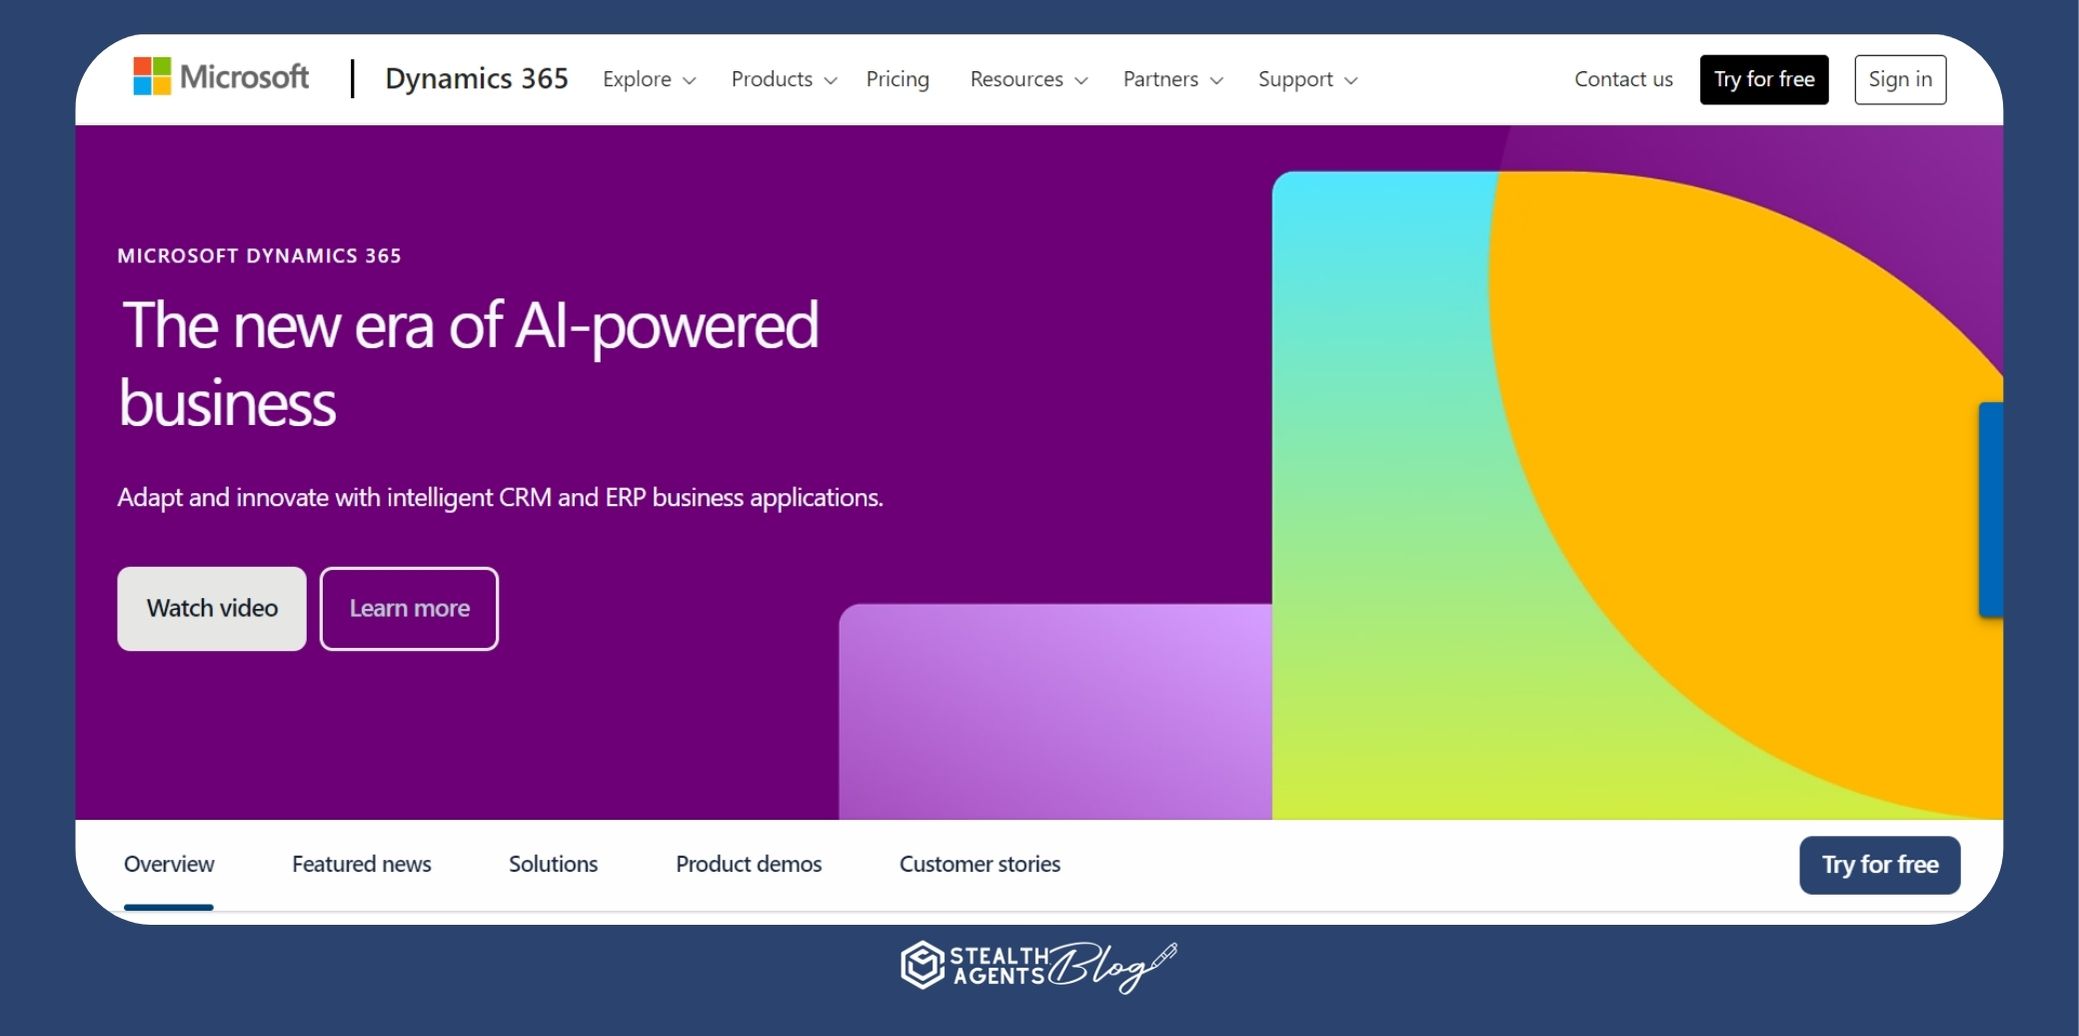Switch to the Featured news tab
Viewport: 2079px width, 1036px height.
point(361,864)
